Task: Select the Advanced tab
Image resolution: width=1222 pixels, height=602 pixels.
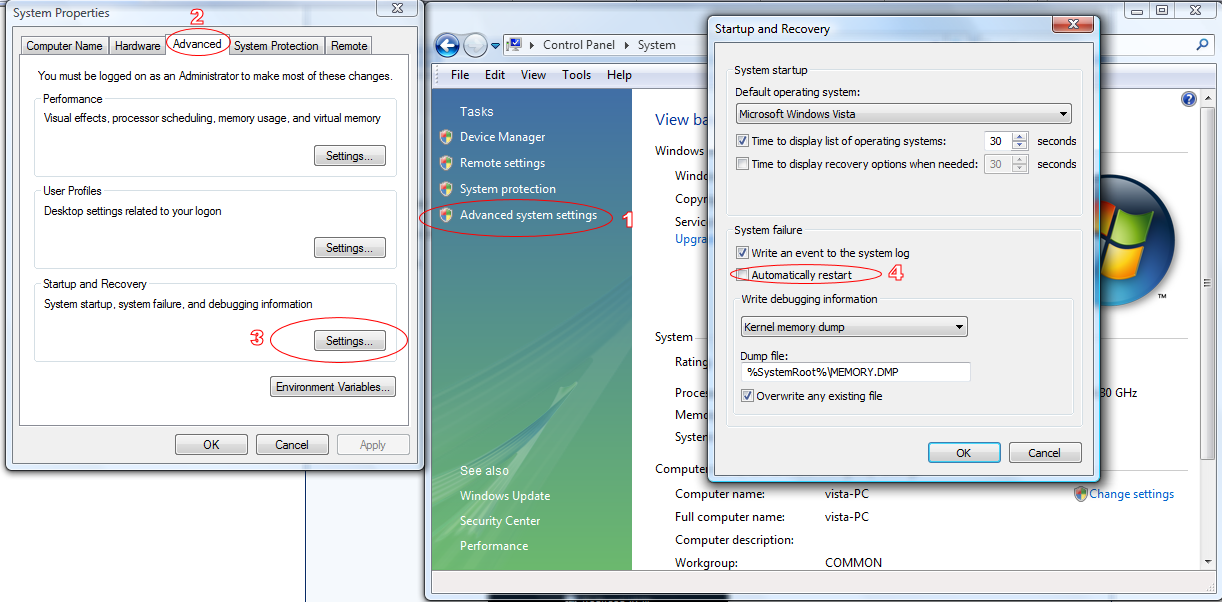Action: (197, 44)
